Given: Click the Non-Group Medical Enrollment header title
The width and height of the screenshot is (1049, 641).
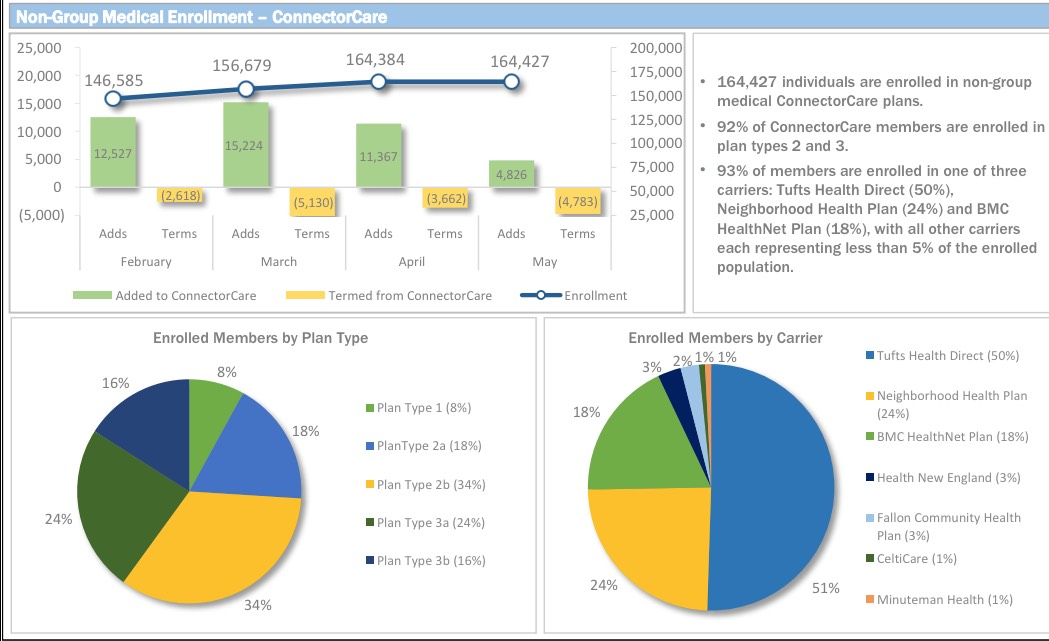Looking at the screenshot, I should [202, 17].
